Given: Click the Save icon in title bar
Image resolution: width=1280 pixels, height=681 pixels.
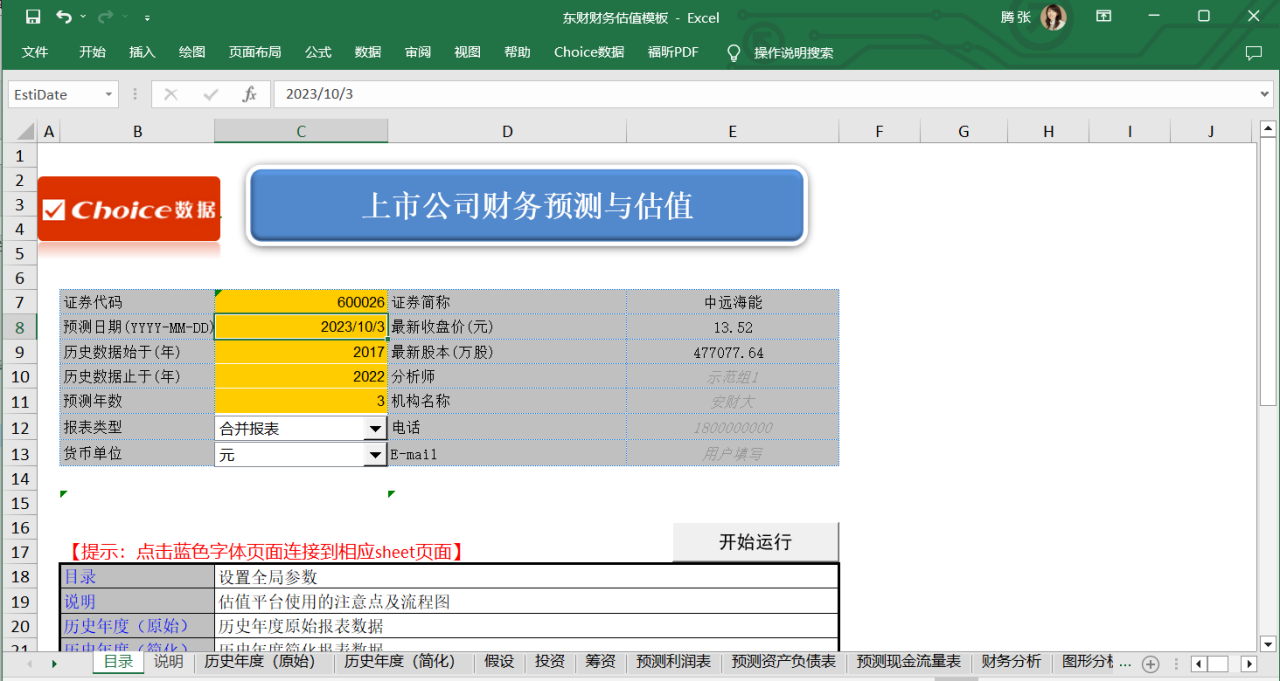Looking at the screenshot, I should coord(33,17).
